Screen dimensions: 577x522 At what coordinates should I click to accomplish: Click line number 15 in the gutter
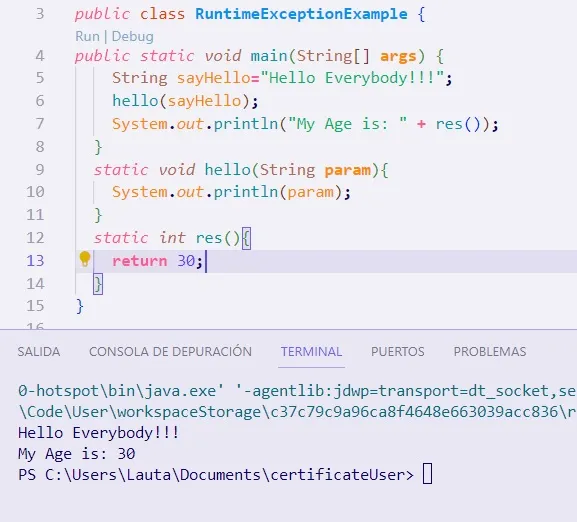click(x=35, y=306)
